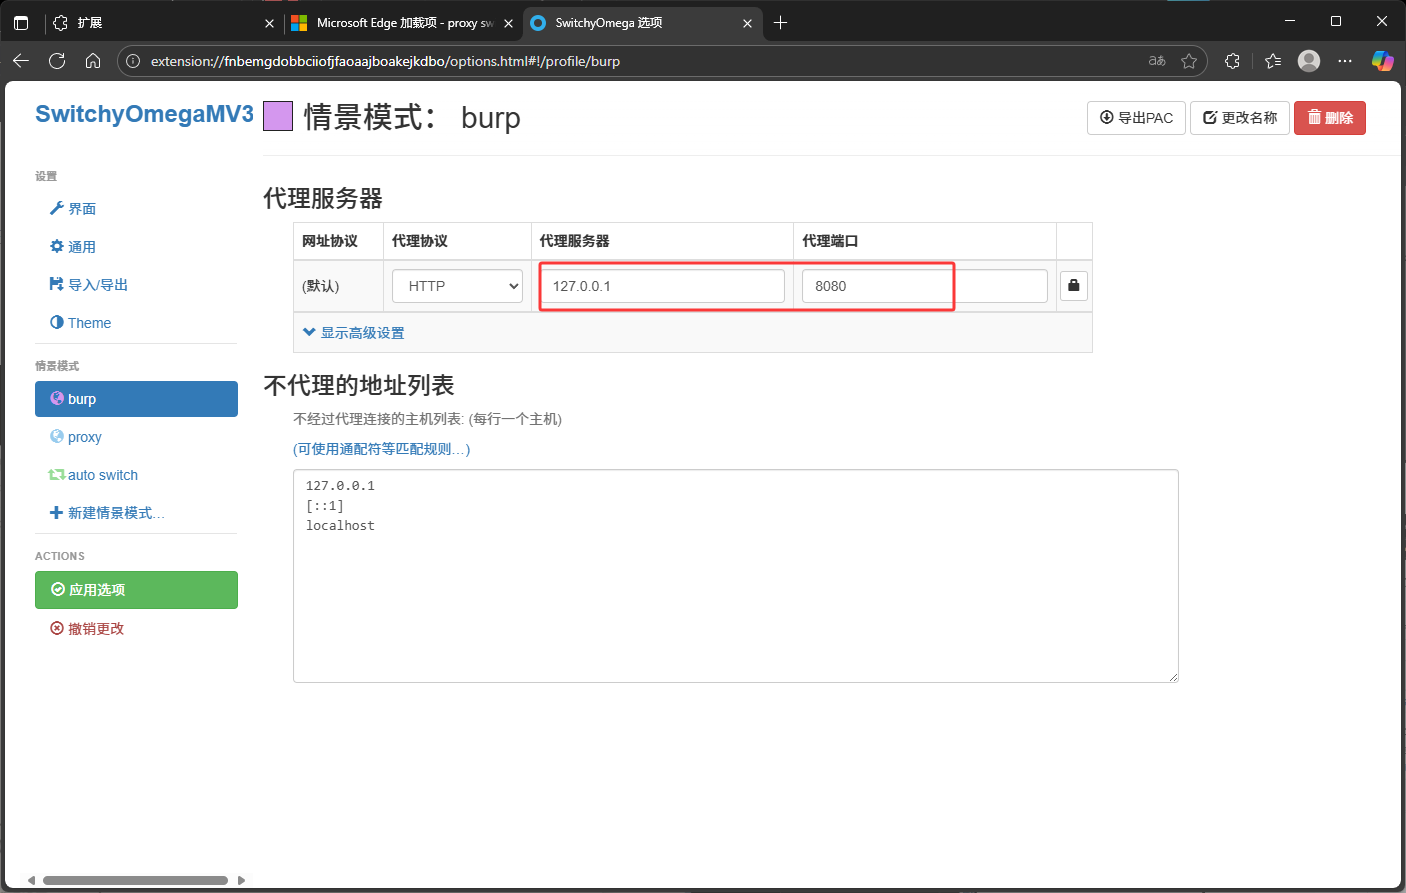This screenshot has width=1406, height=893.
Task: Click the scrollbar right arrow at bottom
Action: coord(241,881)
